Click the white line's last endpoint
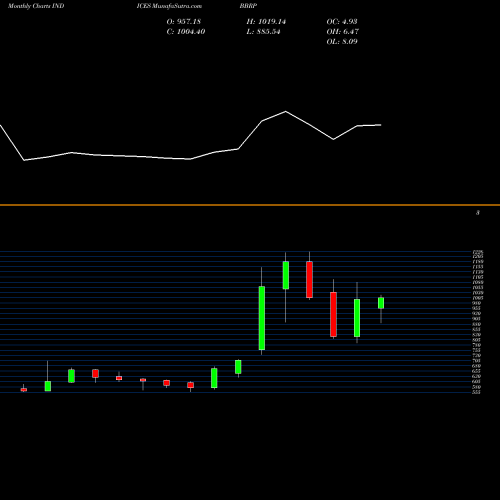The height and width of the screenshot is (500, 500). pyautogui.click(x=381, y=125)
